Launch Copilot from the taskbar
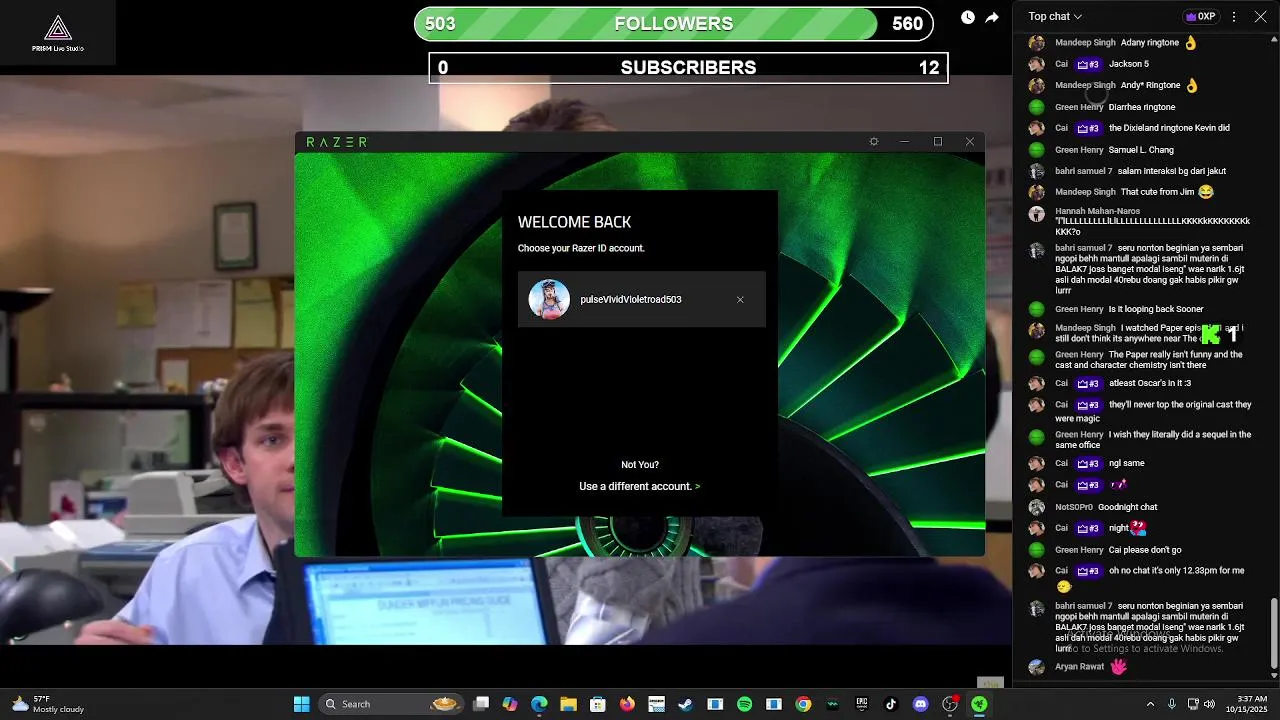 (x=510, y=704)
